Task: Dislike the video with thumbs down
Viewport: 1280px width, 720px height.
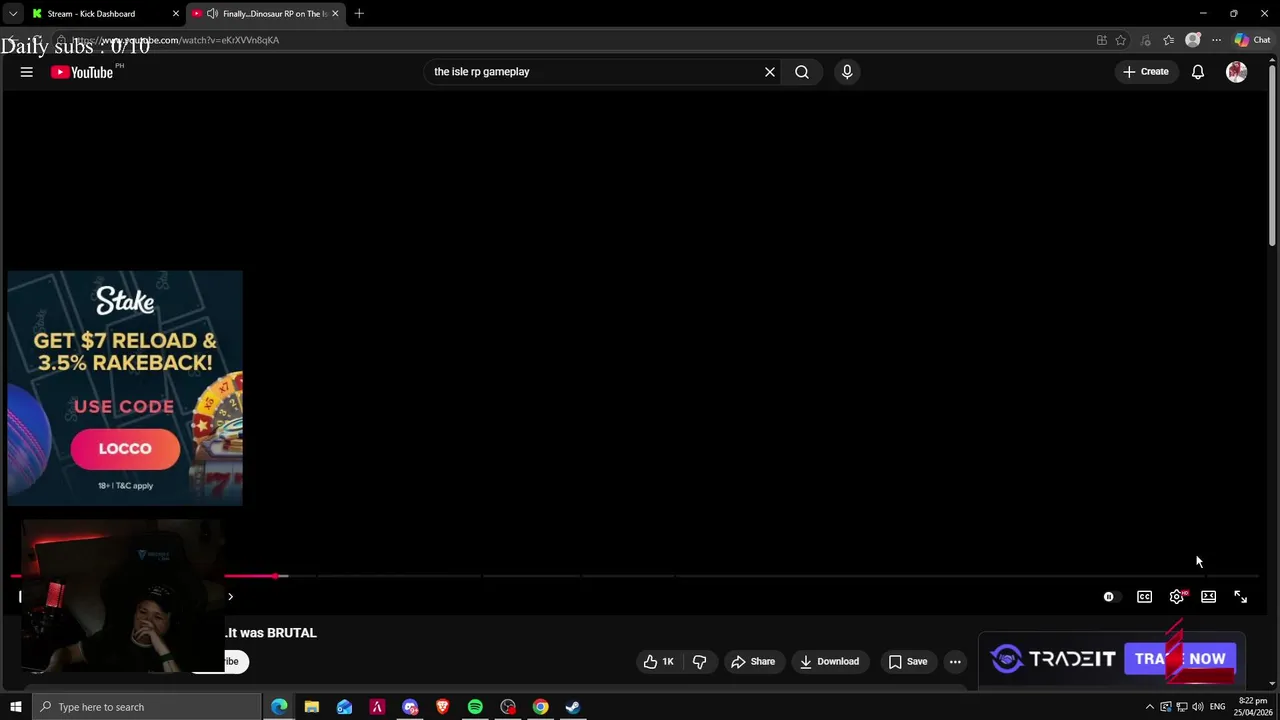Action: pyautogui.click(x=700, y=661)
